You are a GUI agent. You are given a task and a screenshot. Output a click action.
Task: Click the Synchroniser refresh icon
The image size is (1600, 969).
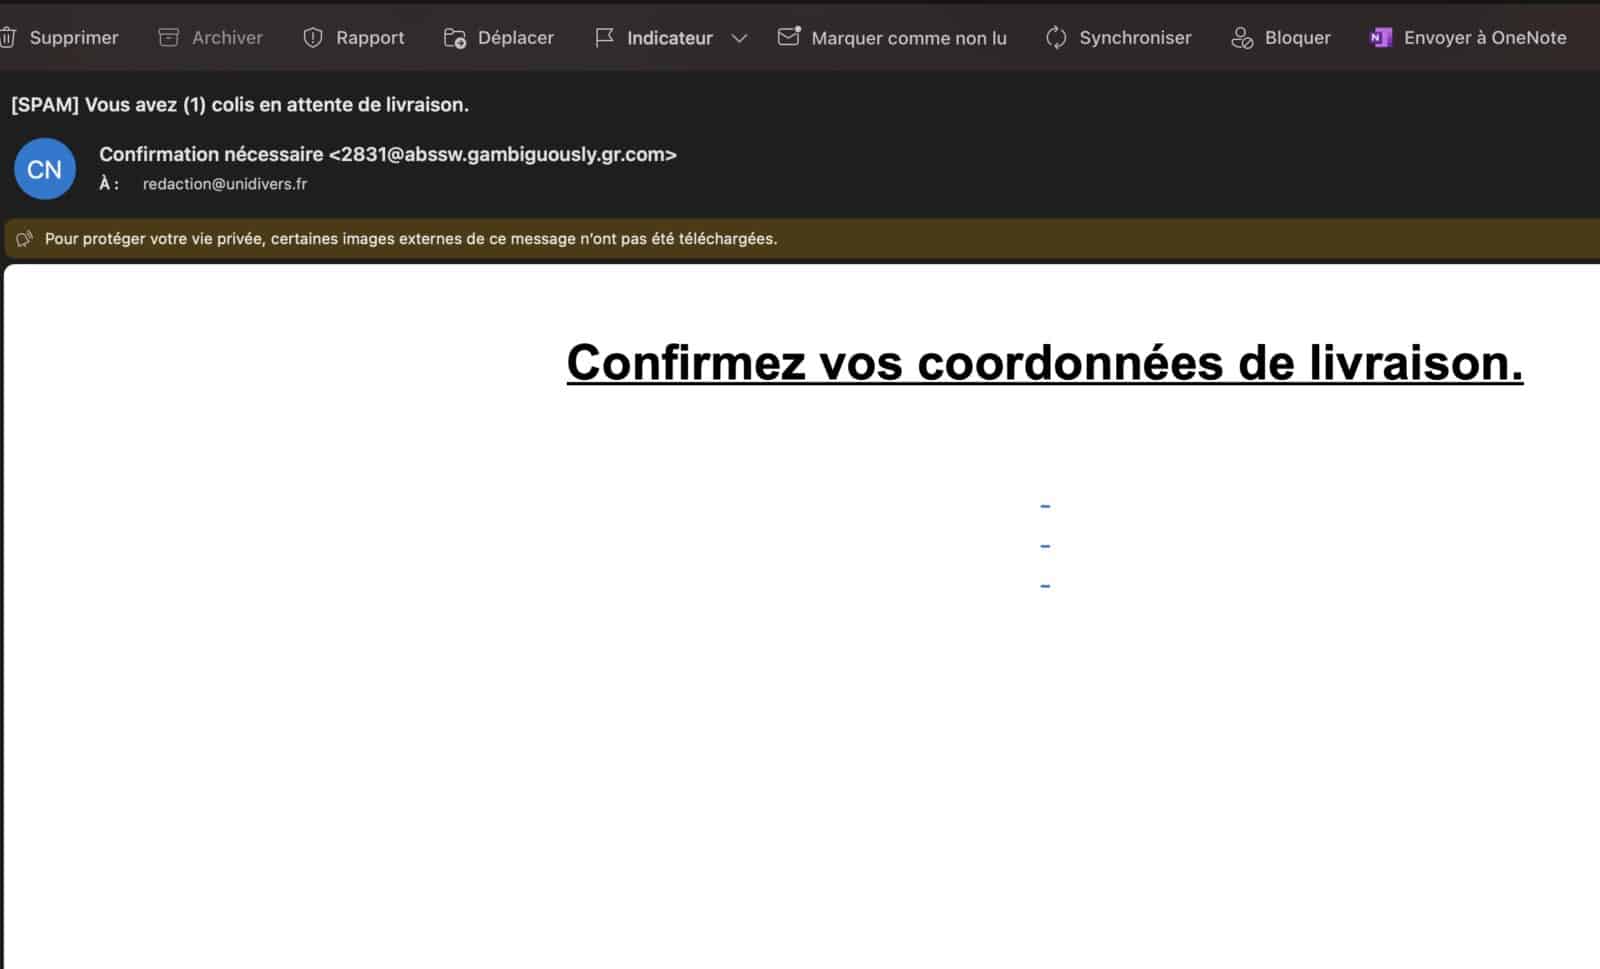pyautogui.click(x=1055, y=37)
